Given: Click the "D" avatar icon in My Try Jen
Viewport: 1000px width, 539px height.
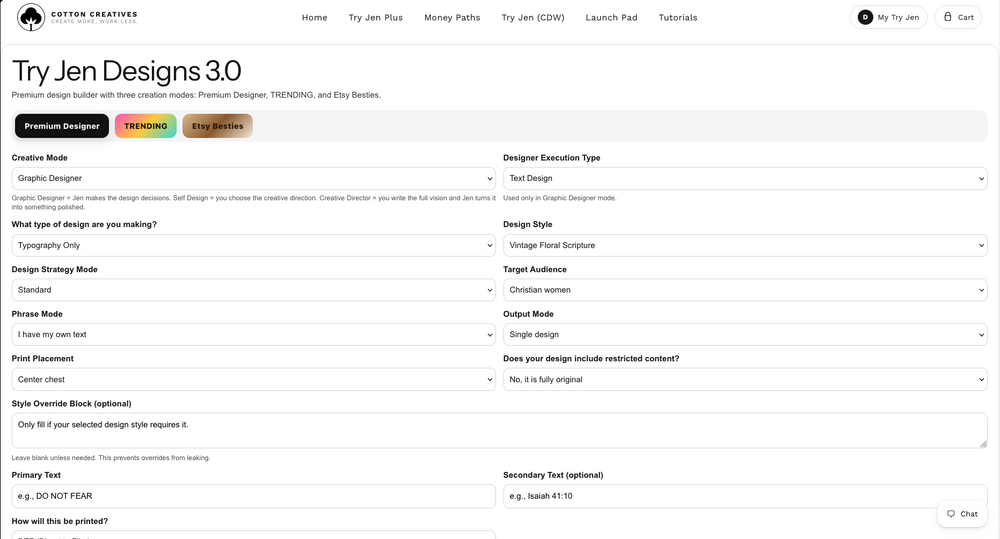Looking at the screenshot, I should [865, 17].
